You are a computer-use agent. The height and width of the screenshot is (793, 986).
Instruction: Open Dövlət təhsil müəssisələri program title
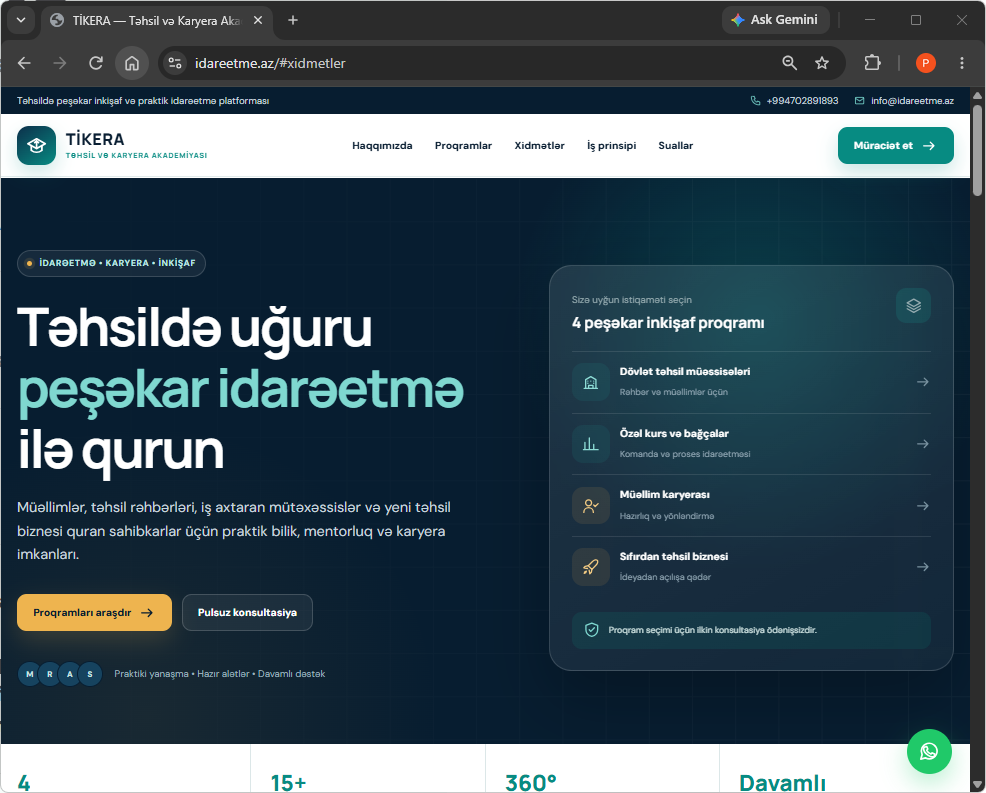point(685,372)
